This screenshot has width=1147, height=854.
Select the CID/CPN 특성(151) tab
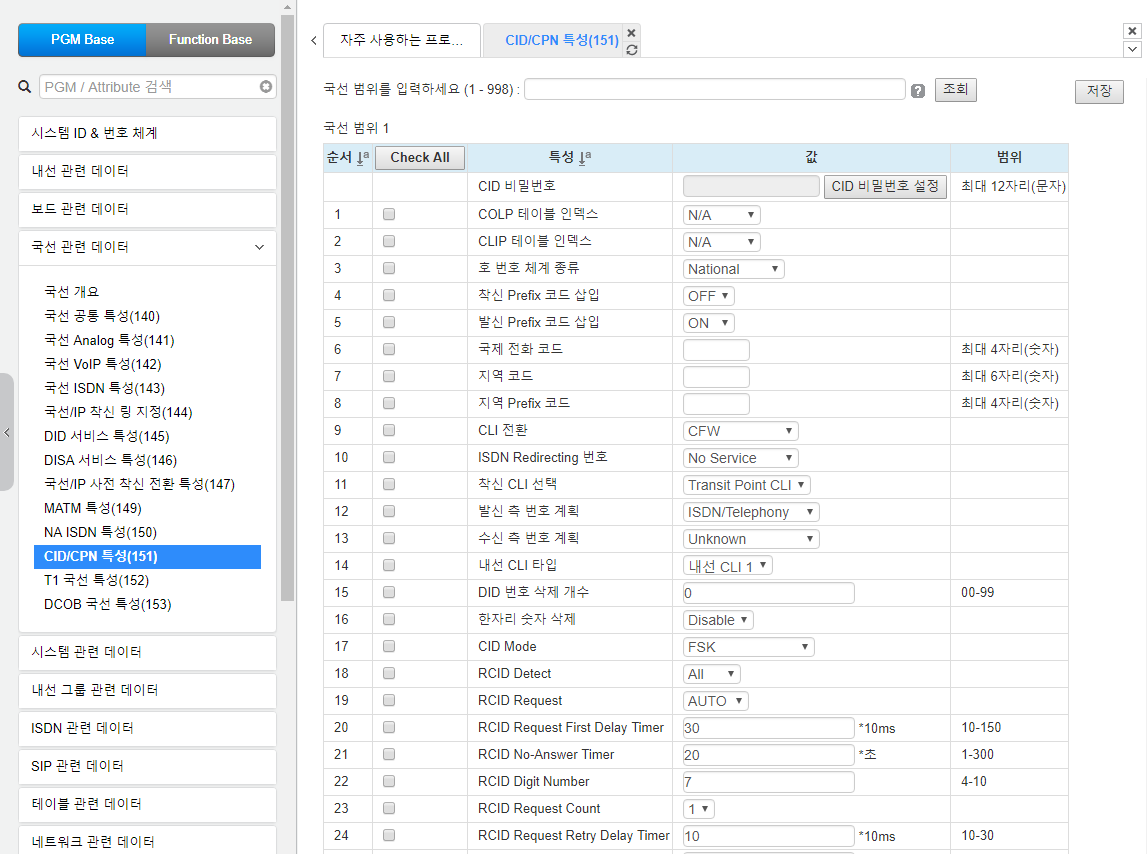point(562,40)
